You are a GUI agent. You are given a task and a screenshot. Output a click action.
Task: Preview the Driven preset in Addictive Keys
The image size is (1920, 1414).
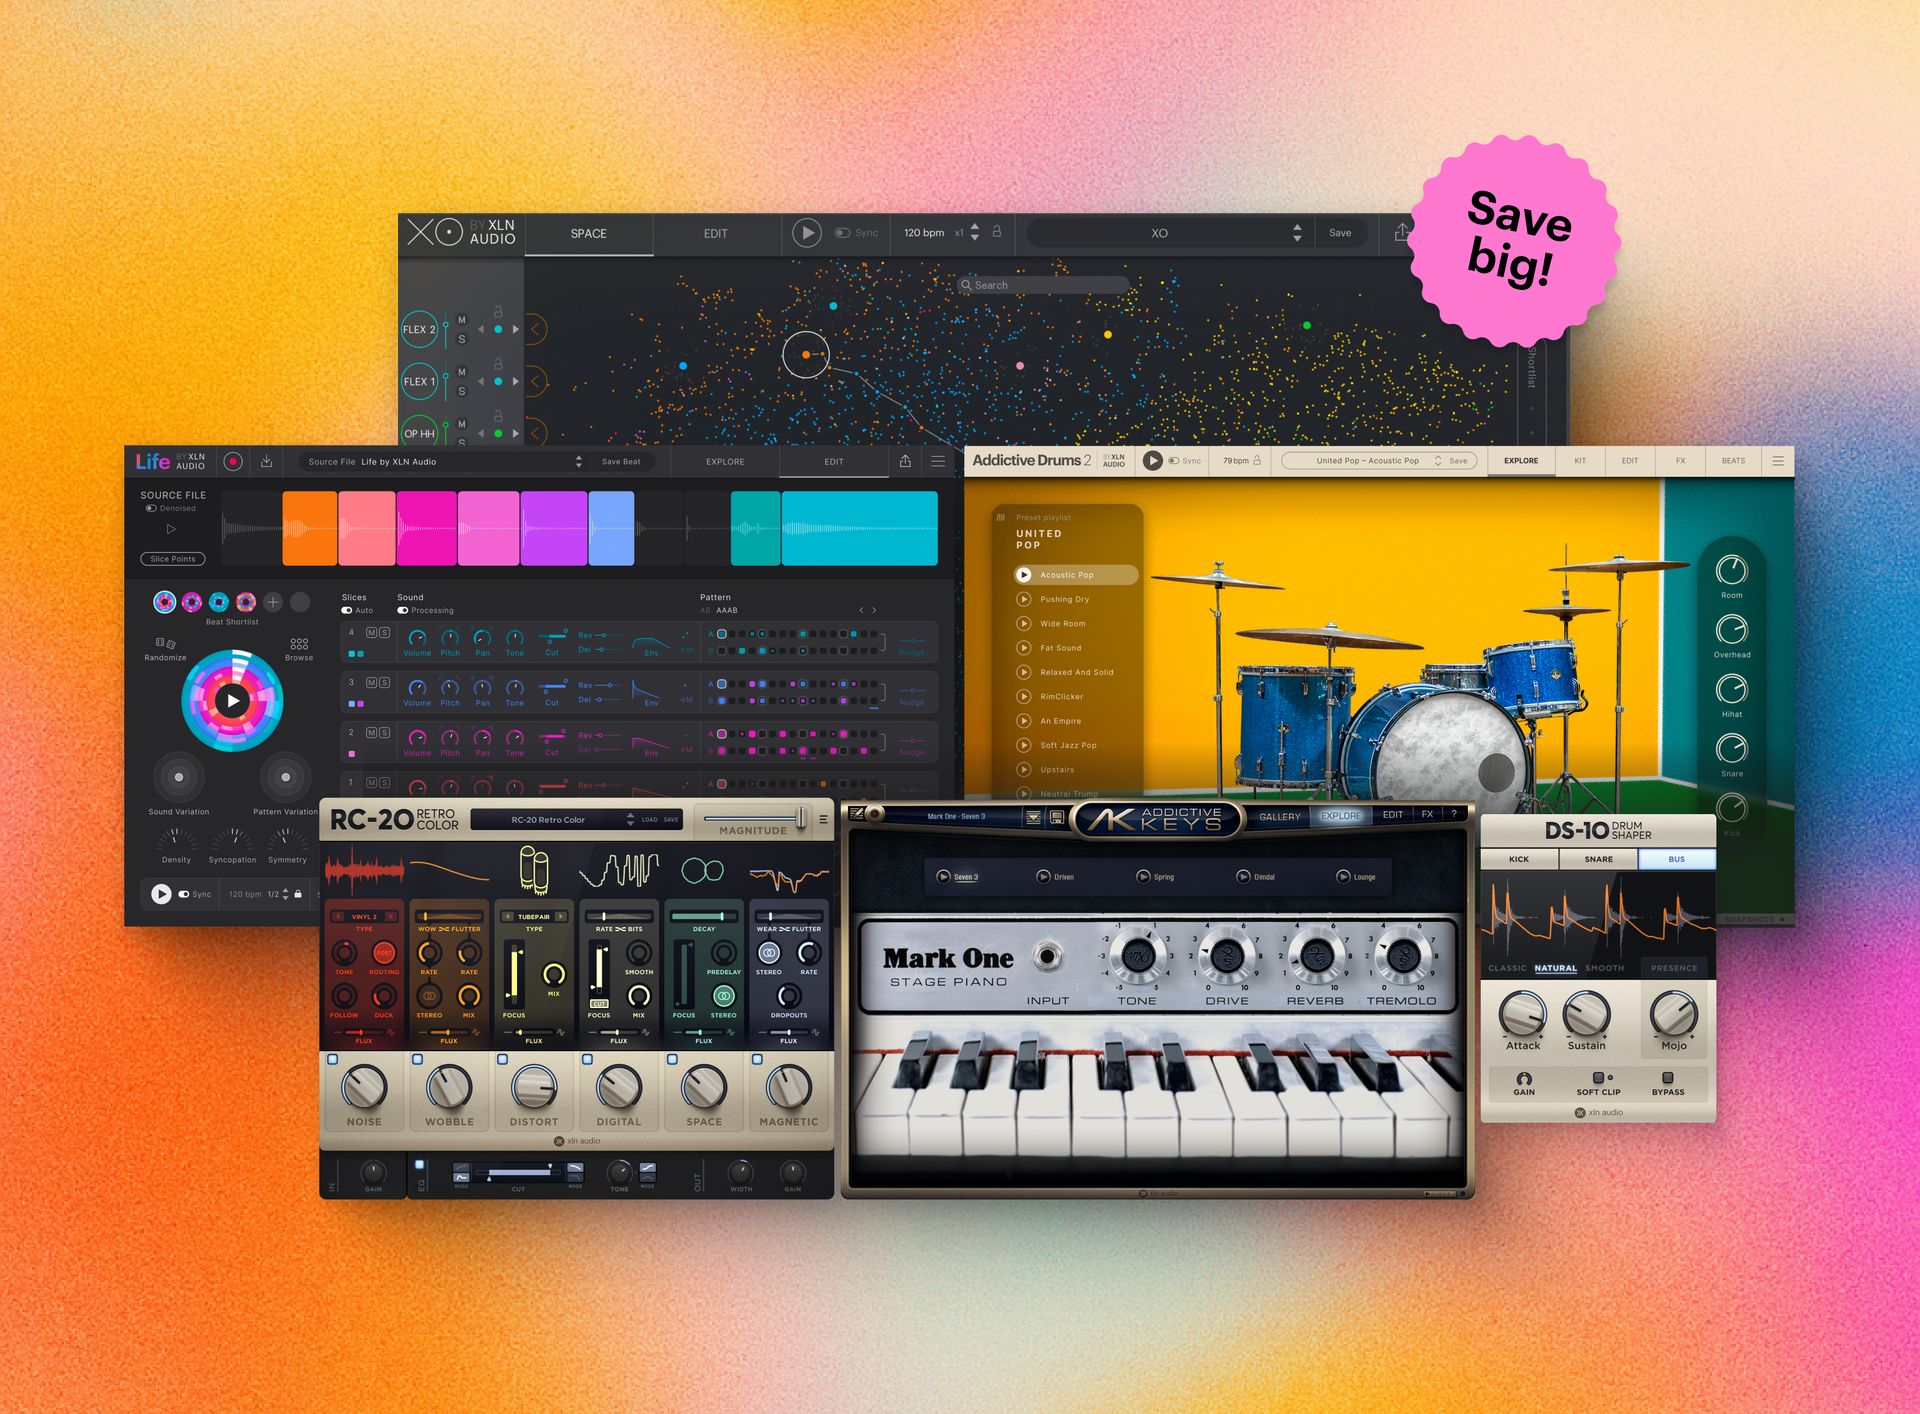pos(1043,876)
